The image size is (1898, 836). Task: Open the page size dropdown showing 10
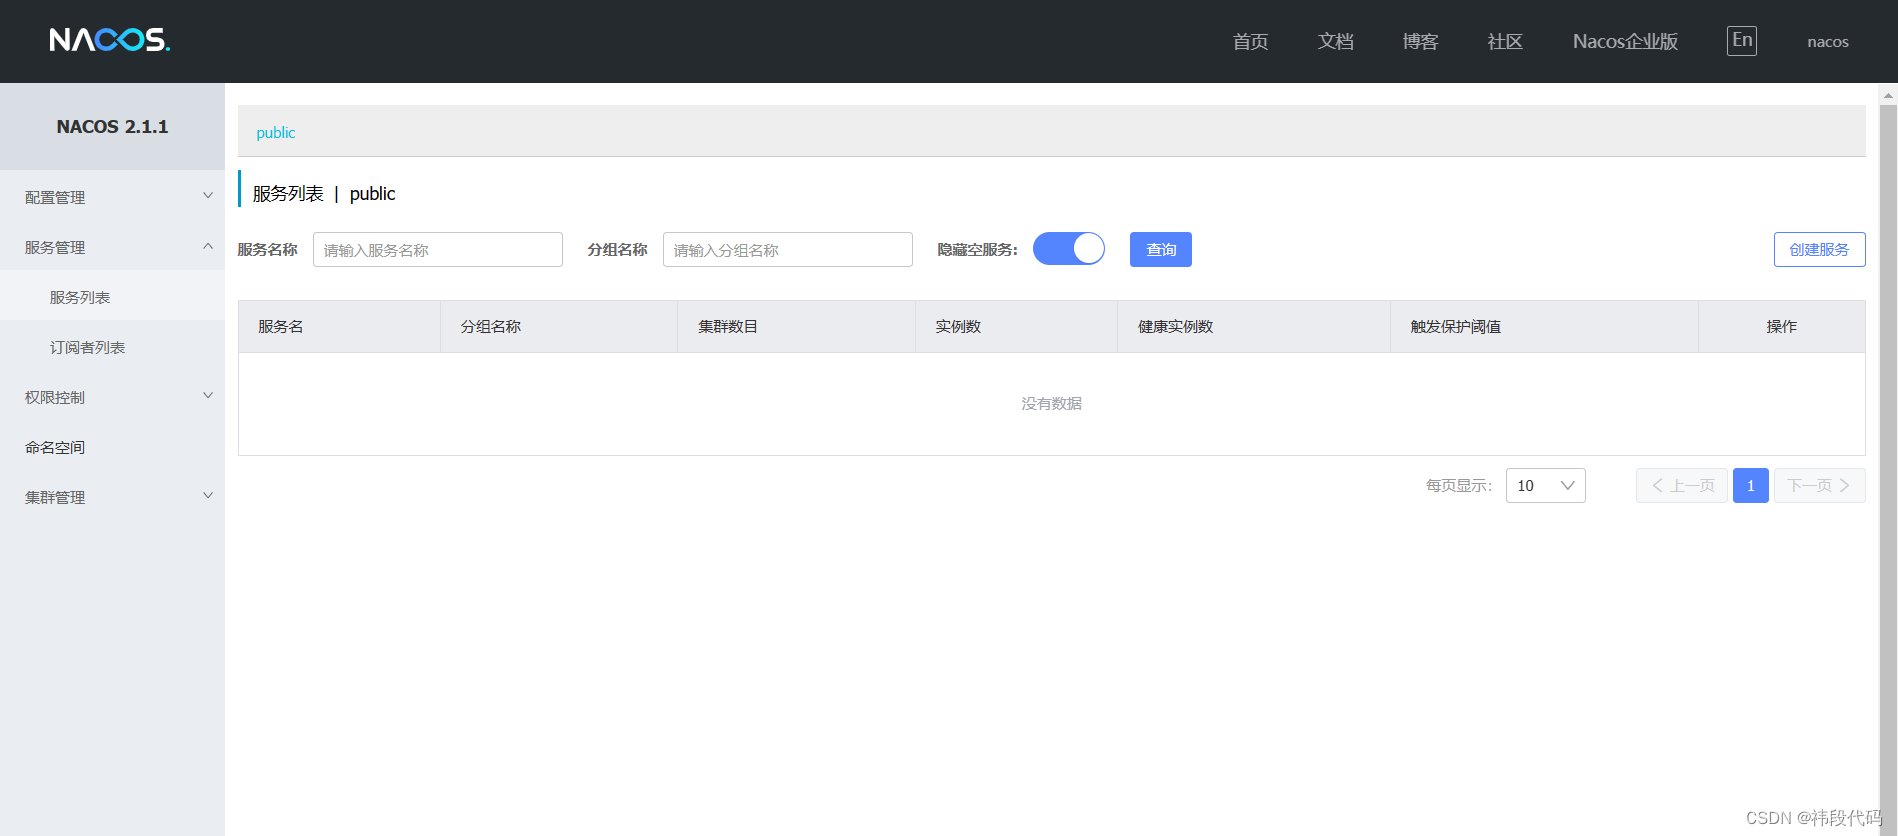click(x=1546, y=486)
